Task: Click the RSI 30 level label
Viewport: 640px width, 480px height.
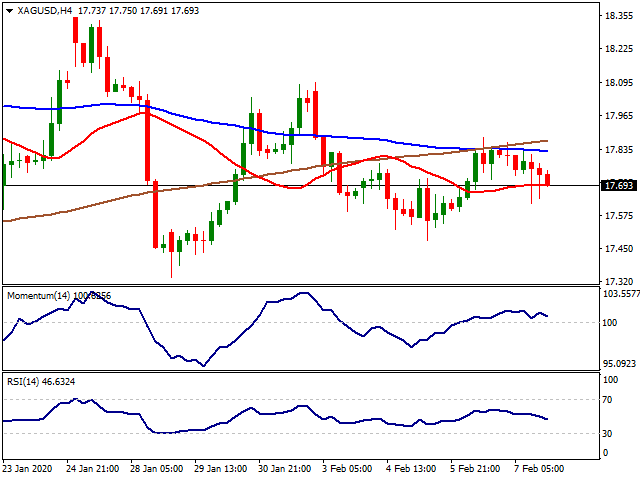Action: [607, 434]
